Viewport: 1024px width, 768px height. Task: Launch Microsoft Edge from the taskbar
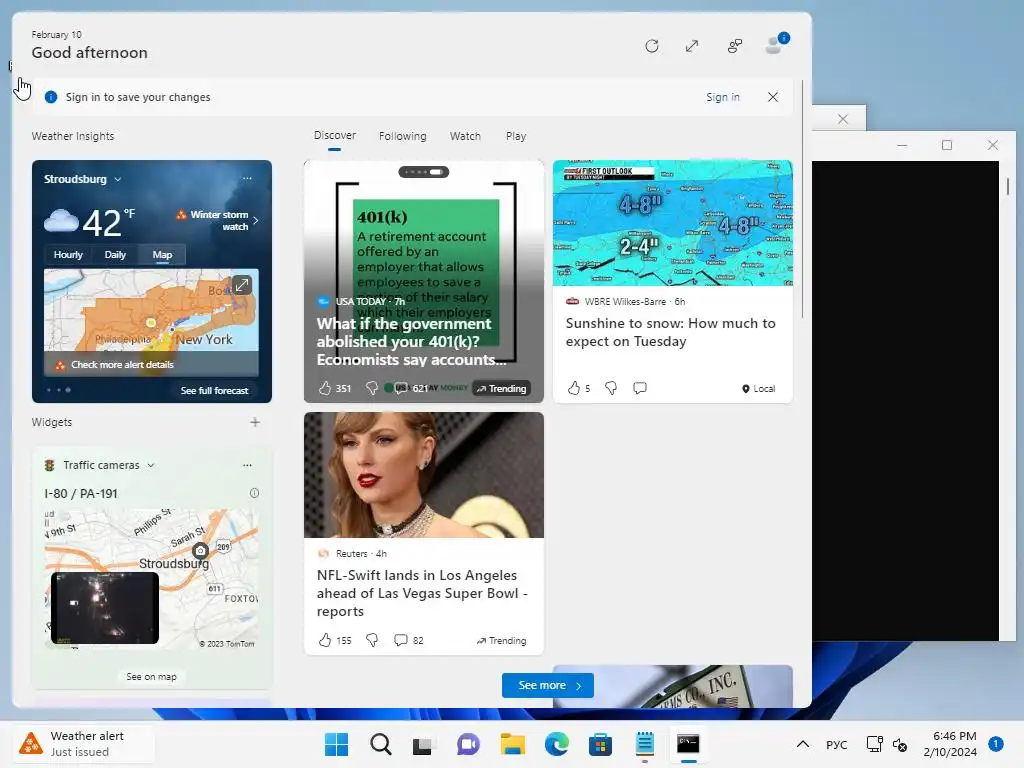click(x=556, y=744)
